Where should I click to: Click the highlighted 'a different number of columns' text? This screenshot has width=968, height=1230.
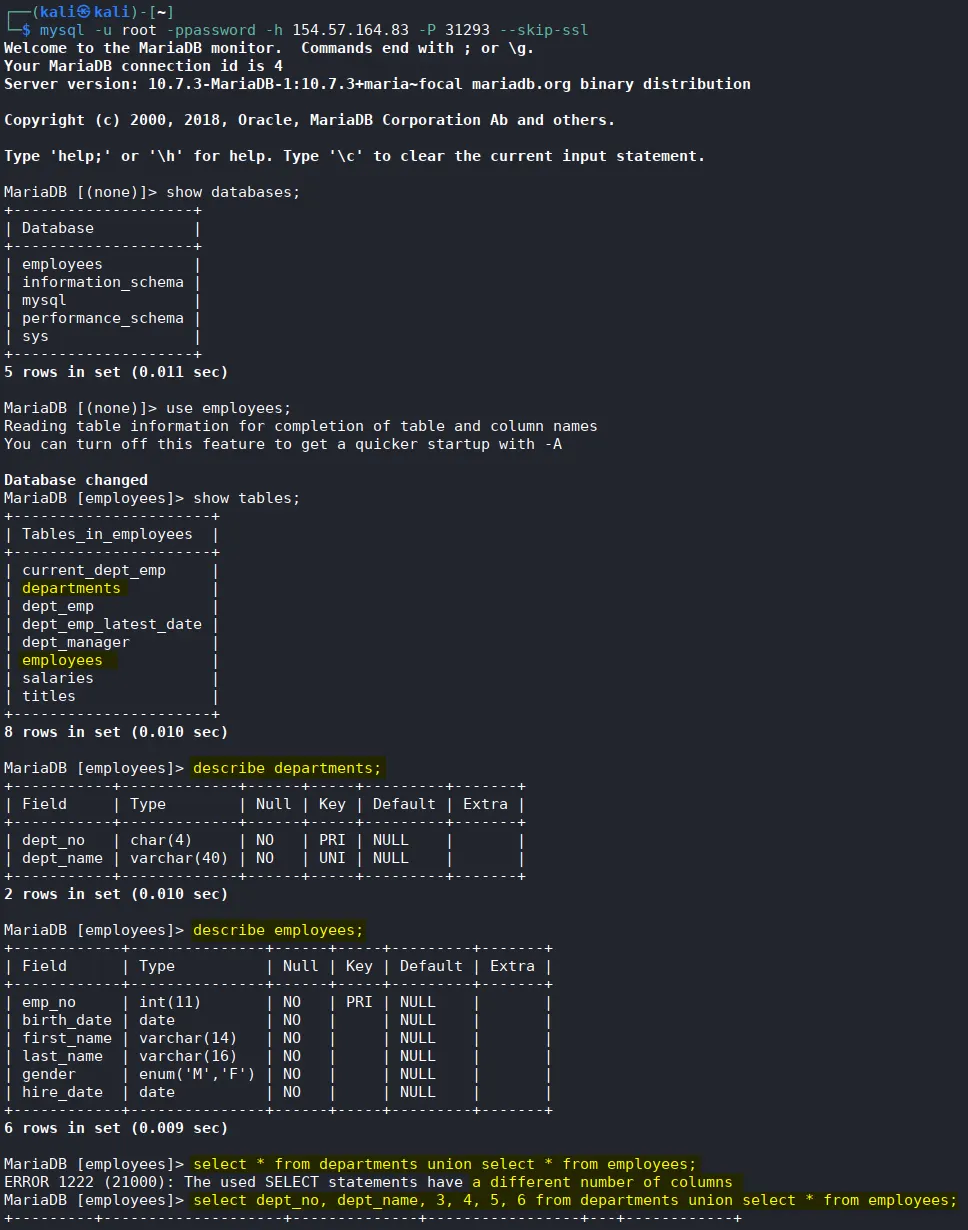pyautogui.click(x=602, y=1182)
